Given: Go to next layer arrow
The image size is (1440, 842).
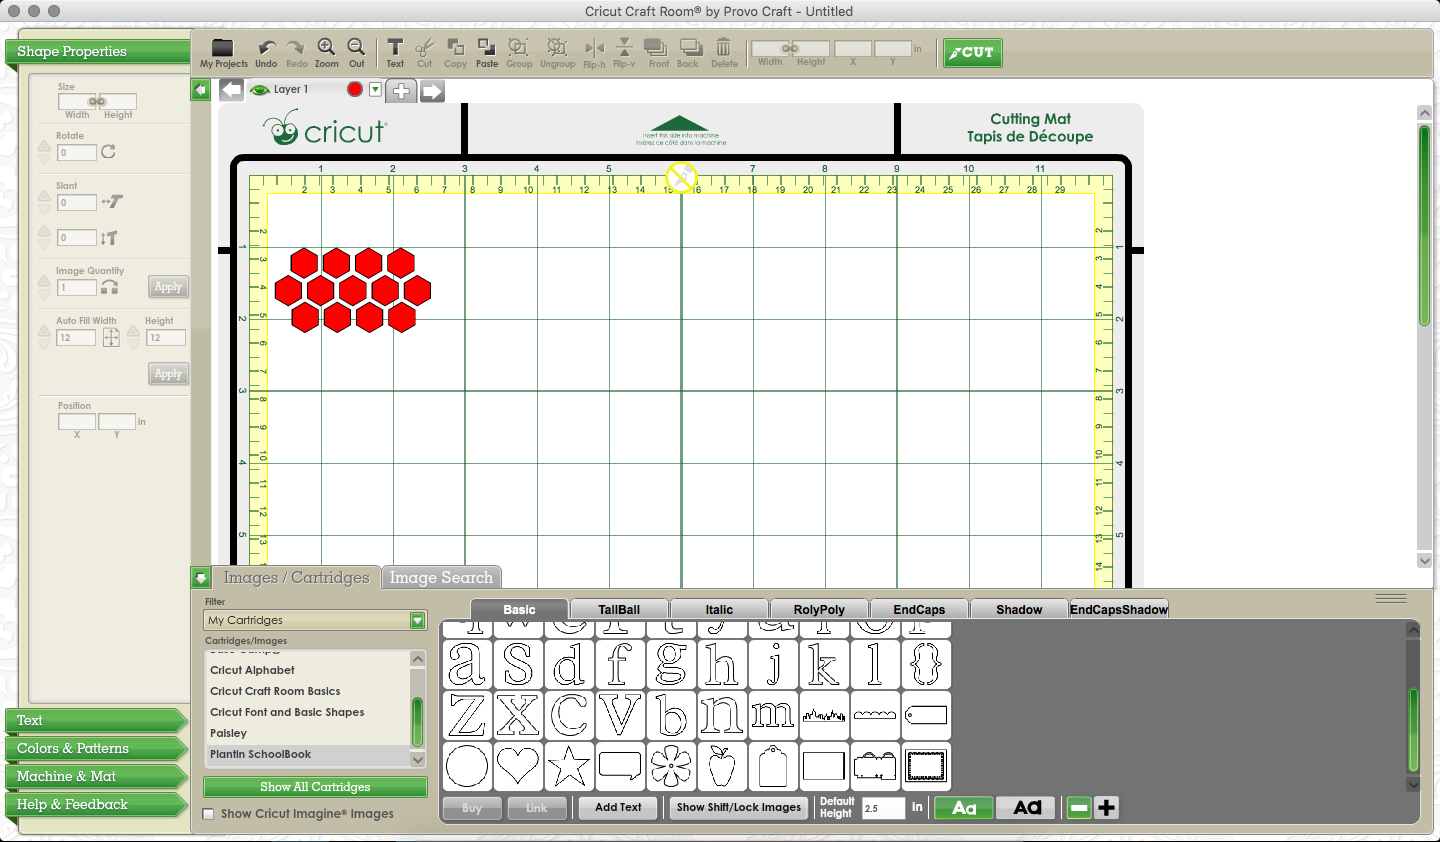Looking at the screenshot, I should 432,91.
